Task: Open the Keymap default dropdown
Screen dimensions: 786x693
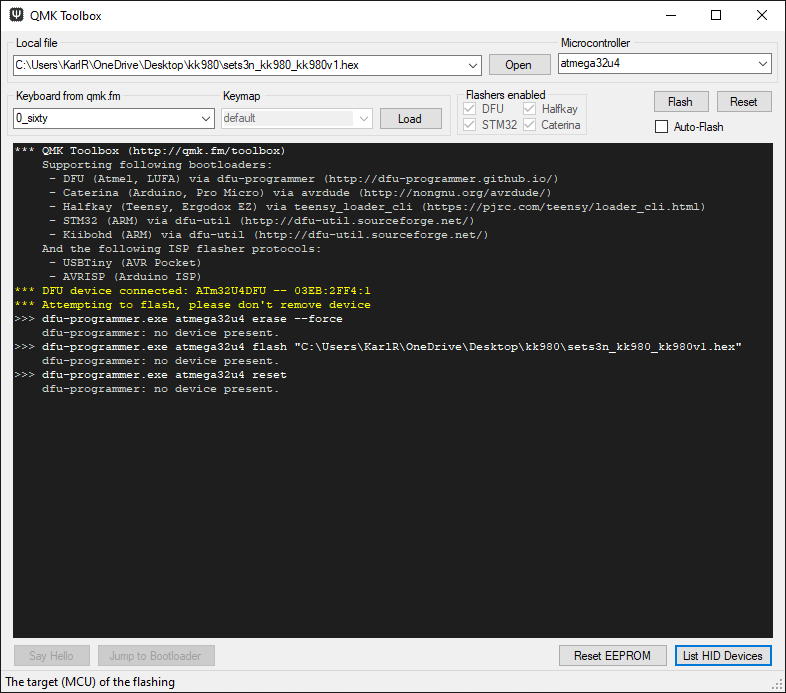Action: point(363,118)
